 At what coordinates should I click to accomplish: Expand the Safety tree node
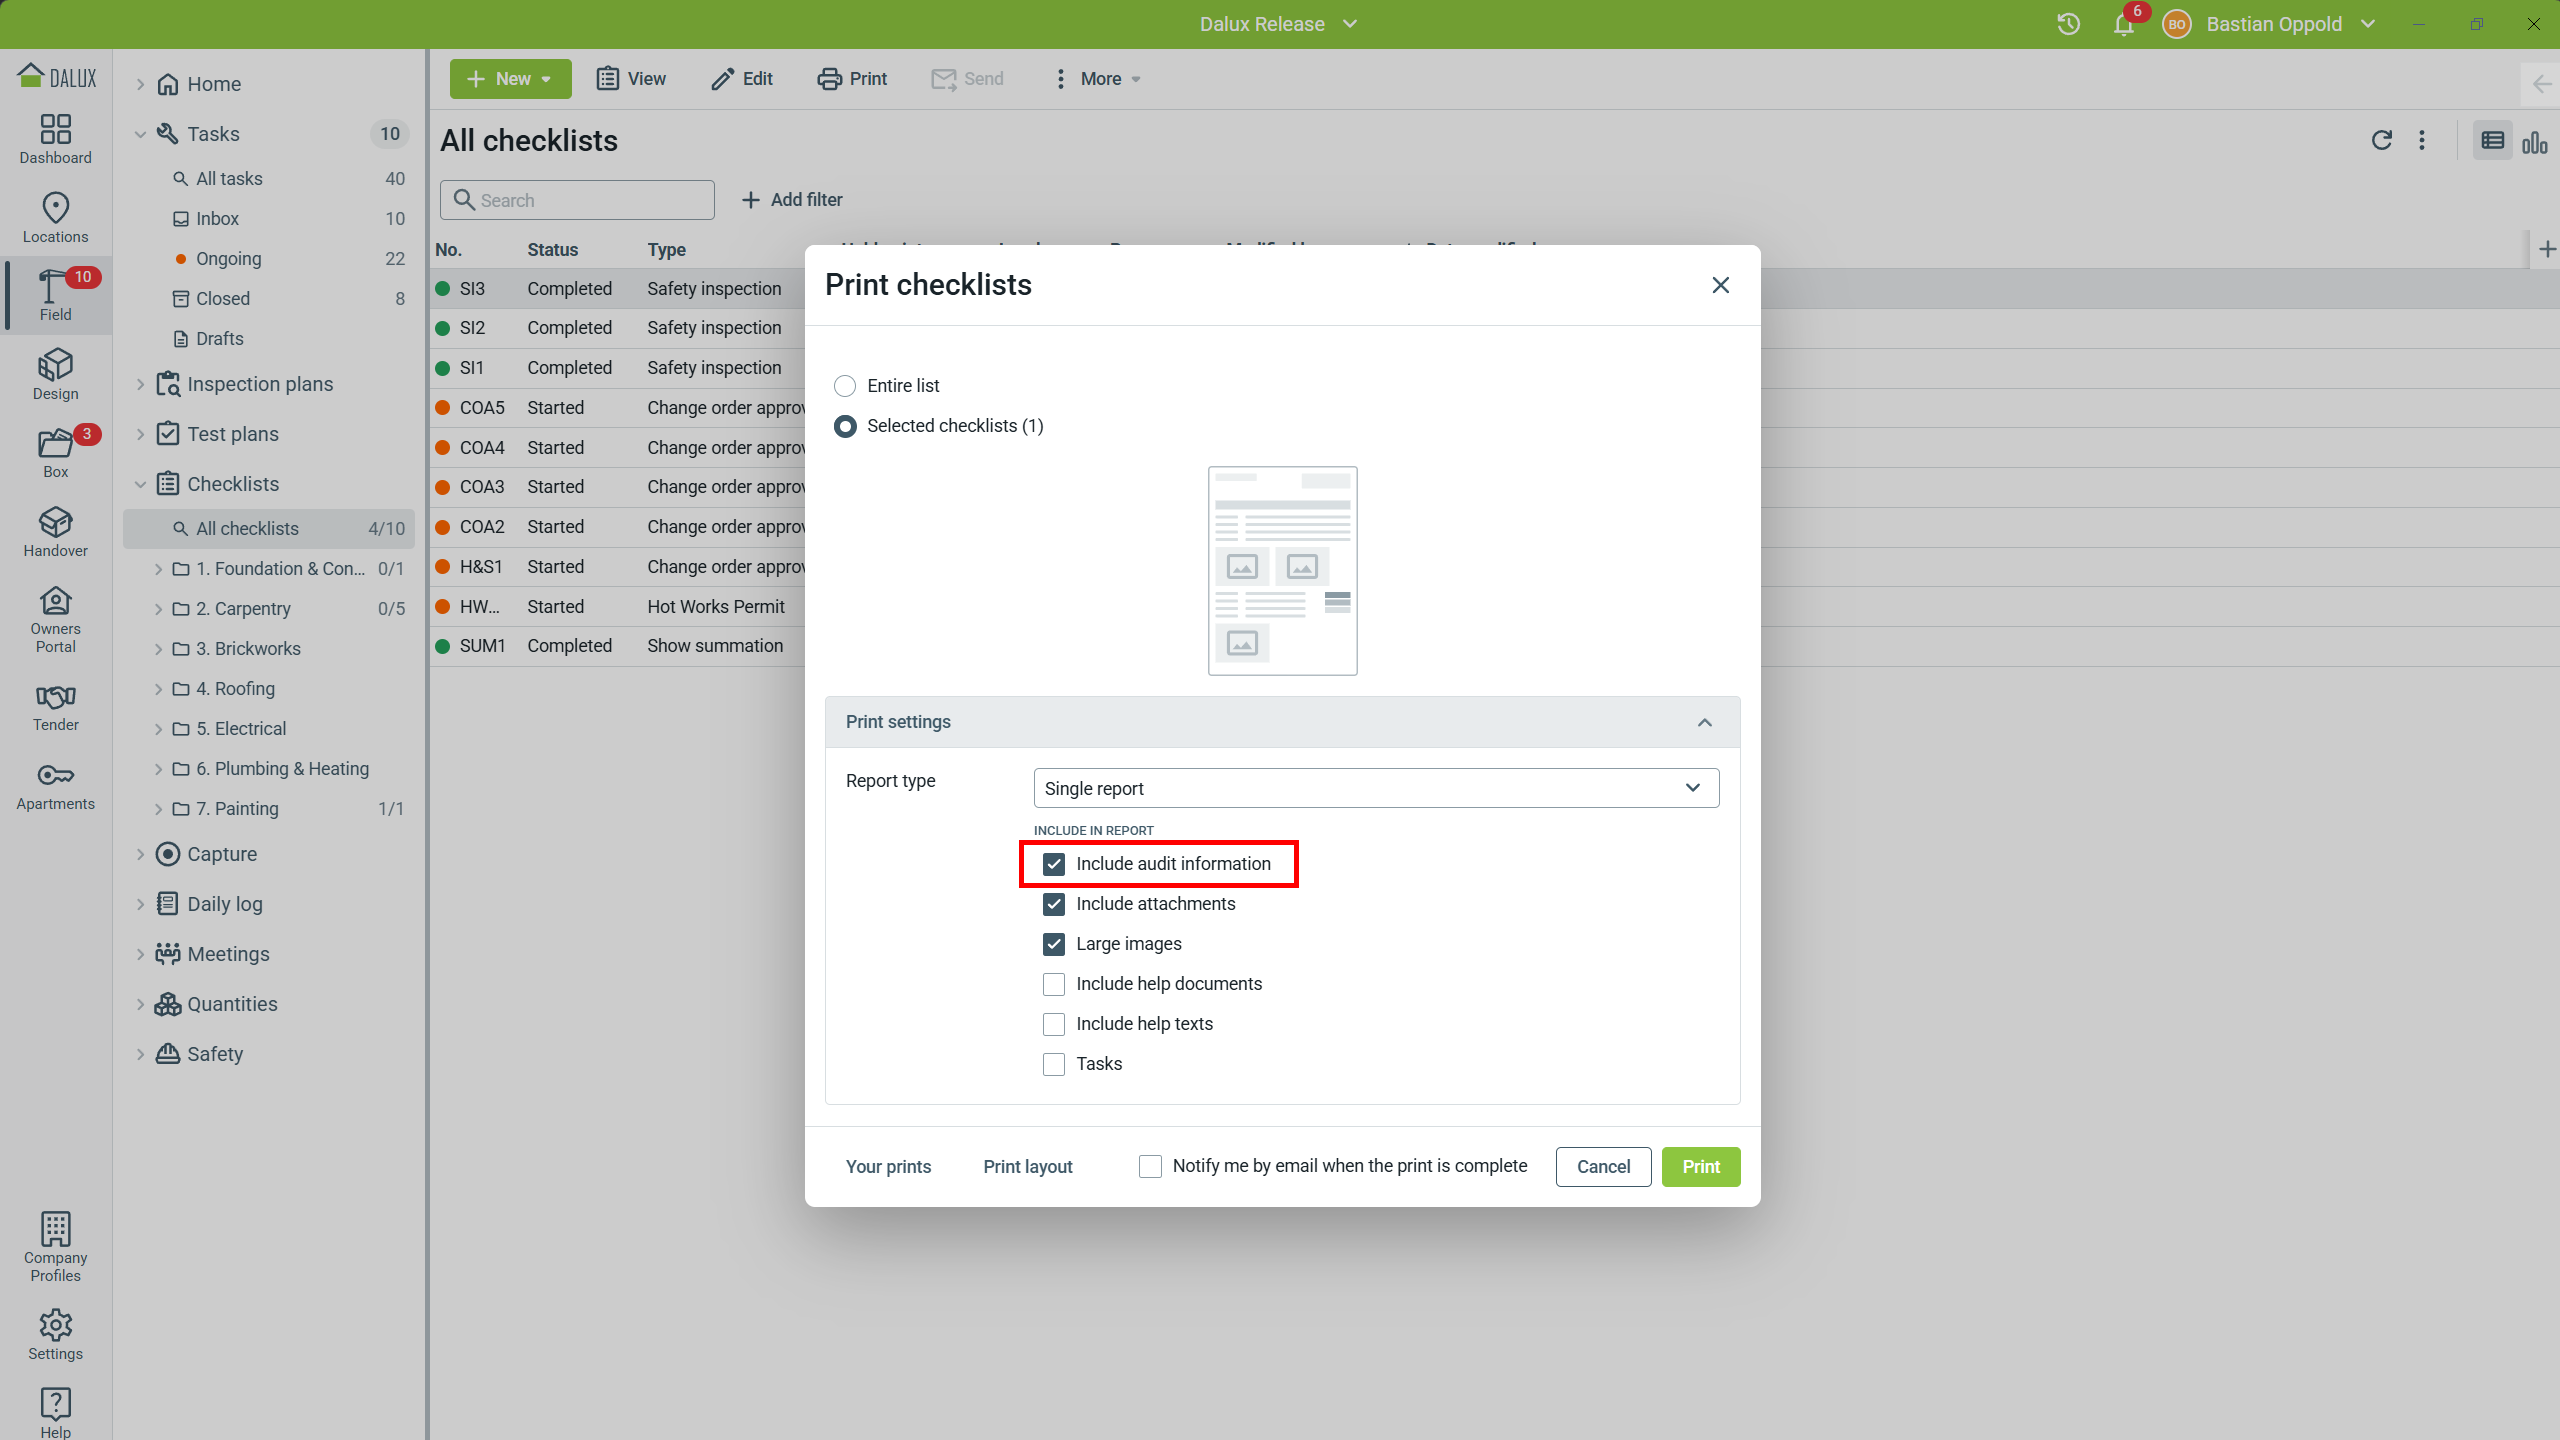(140, 1054)
